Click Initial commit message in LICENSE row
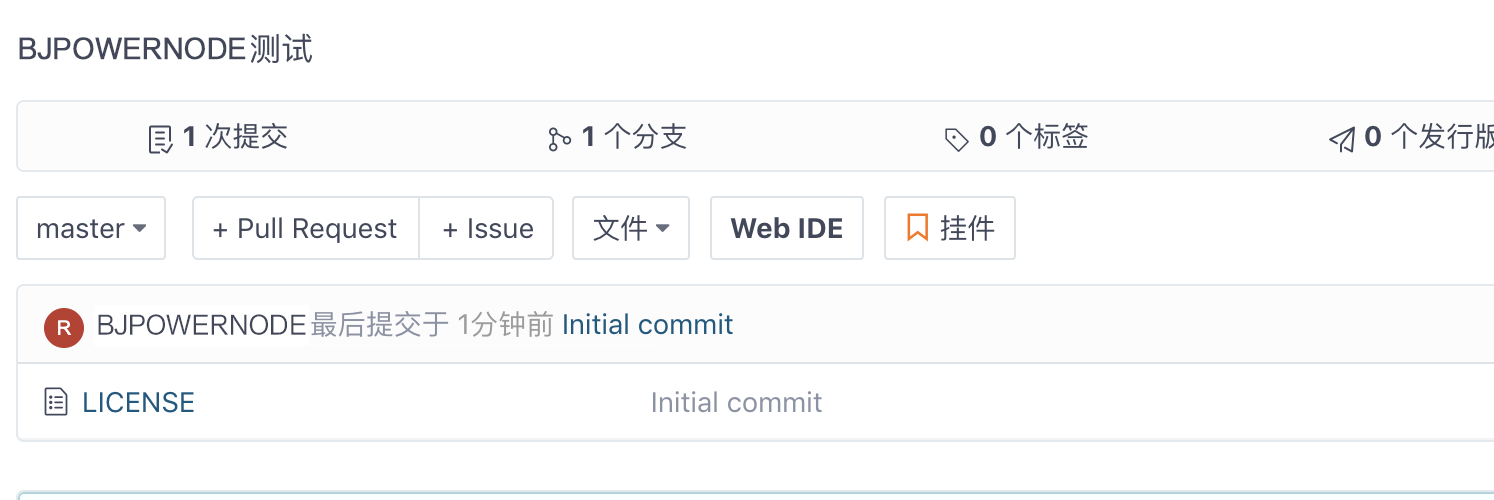Screen dimensions: 1494x500 [x=736, y=402]
